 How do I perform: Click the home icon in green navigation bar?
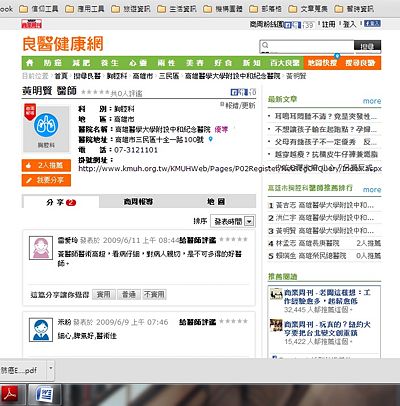[30, 63]
